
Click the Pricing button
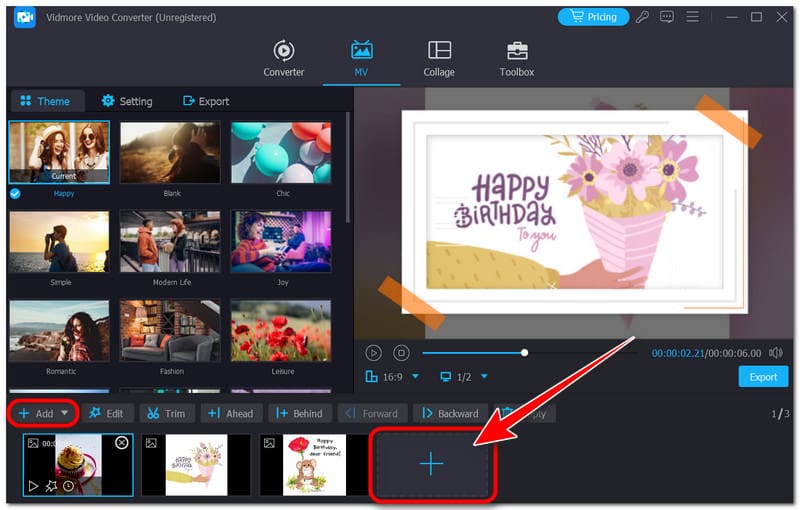(x=594, y=17)
